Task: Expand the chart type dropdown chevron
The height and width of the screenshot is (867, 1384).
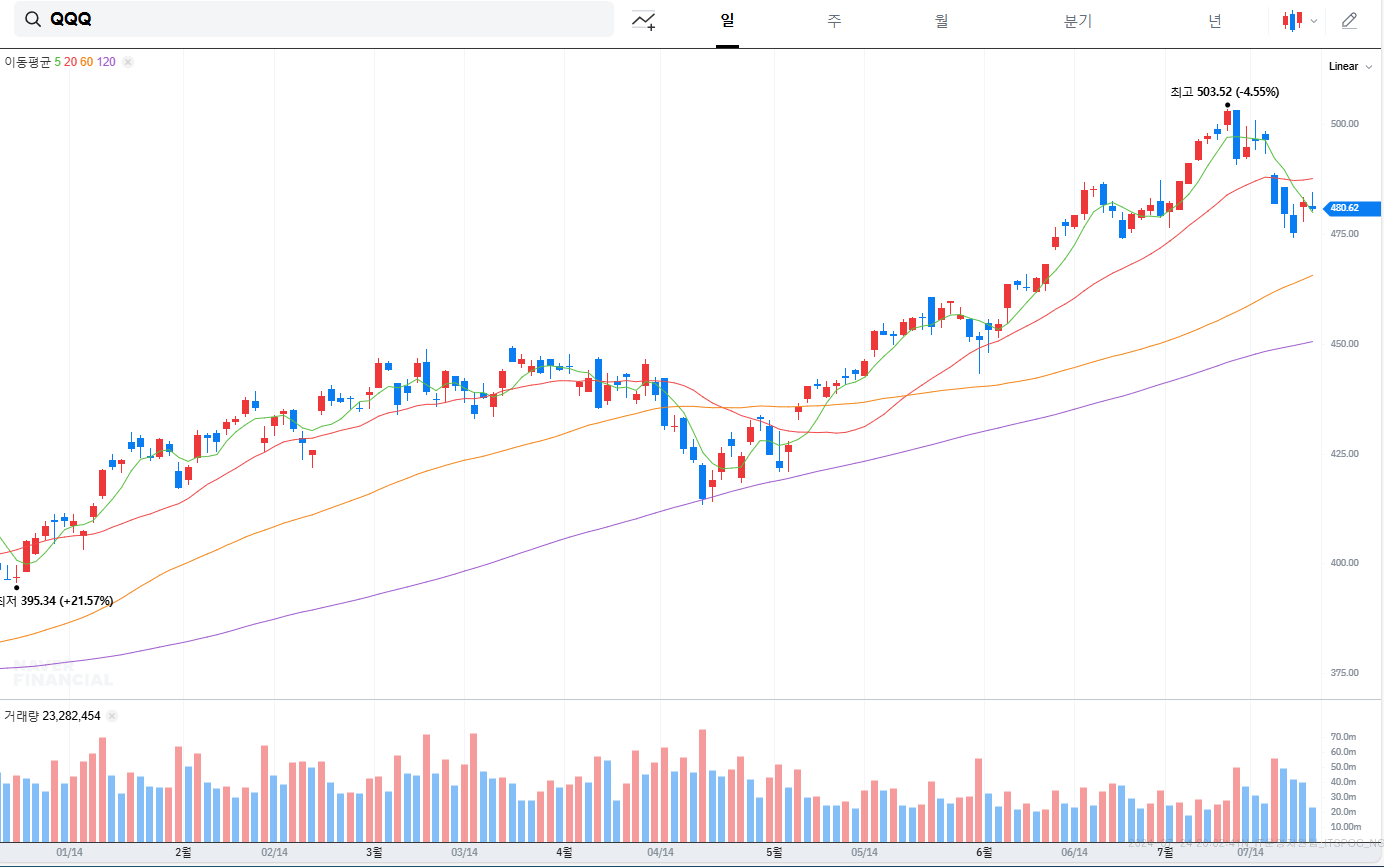Action: (1314, 21)
